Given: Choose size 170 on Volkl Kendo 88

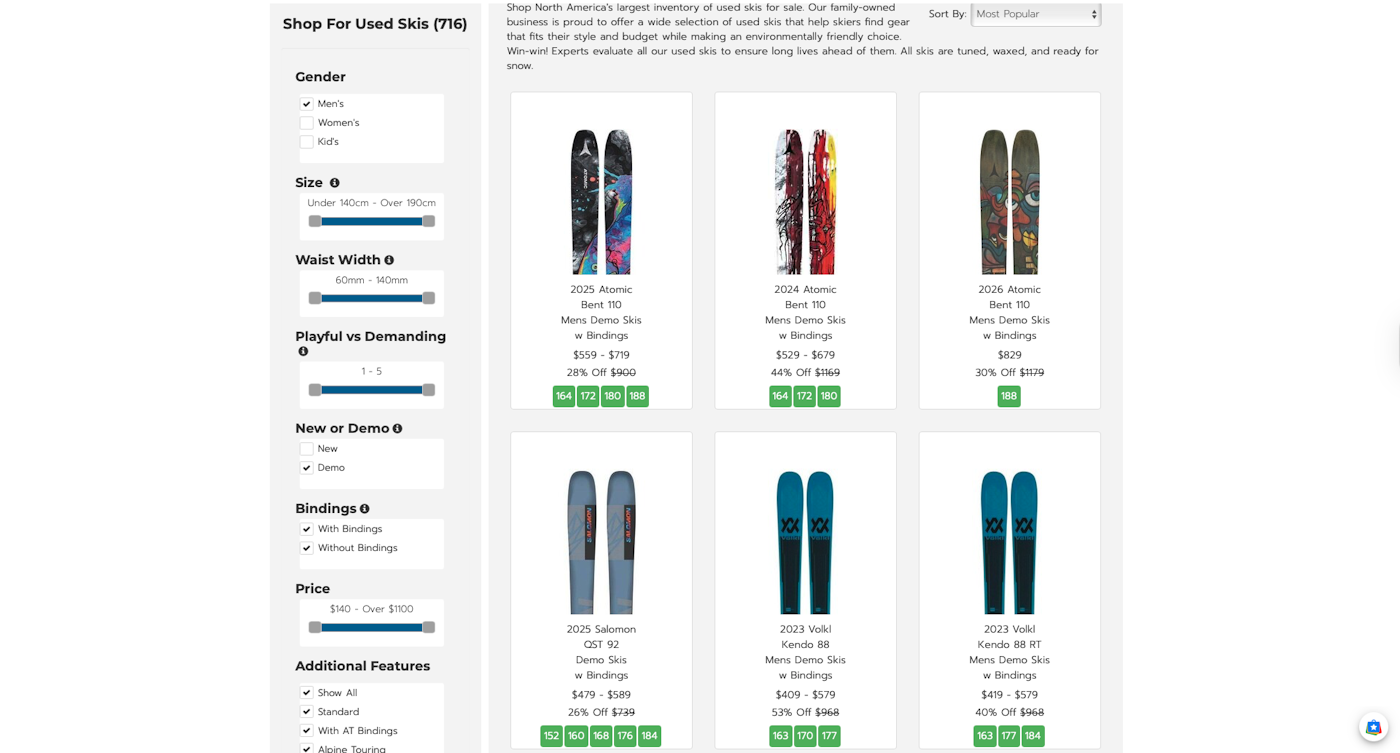Looking at the screenshot, I should (x=805, y=736).
